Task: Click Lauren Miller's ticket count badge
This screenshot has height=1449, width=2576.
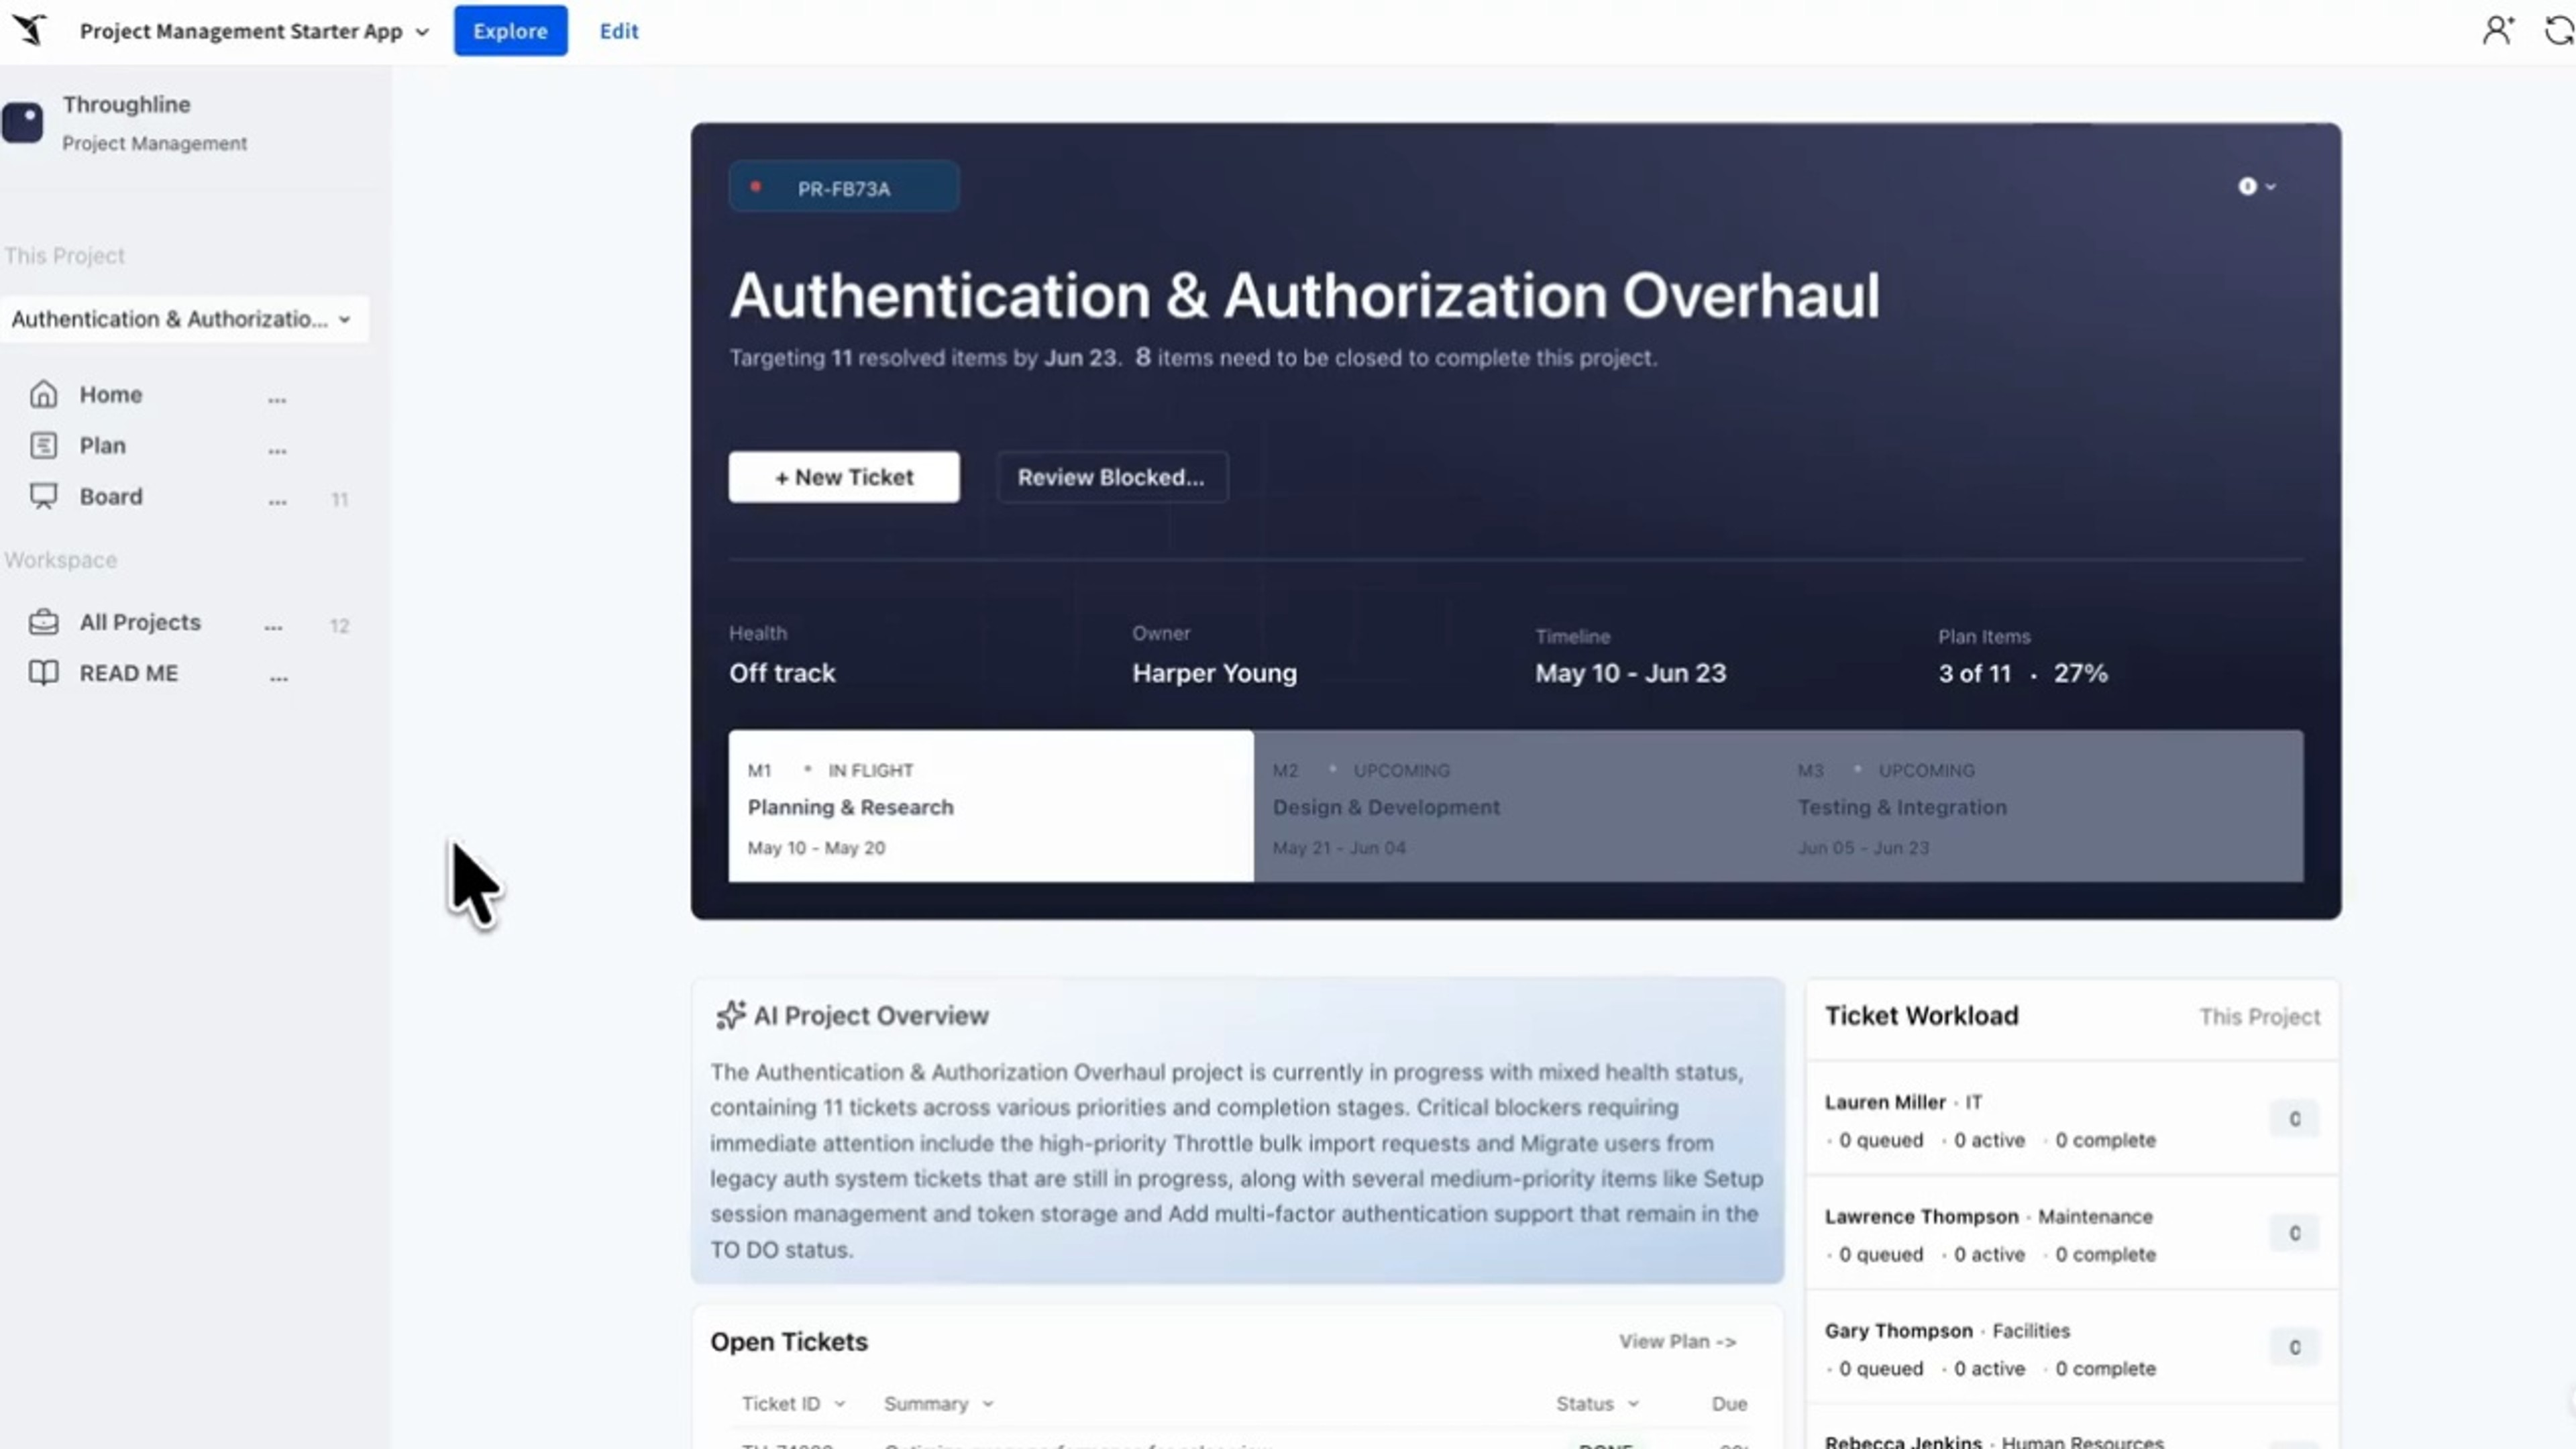Action: [x=2294, y=1119]
